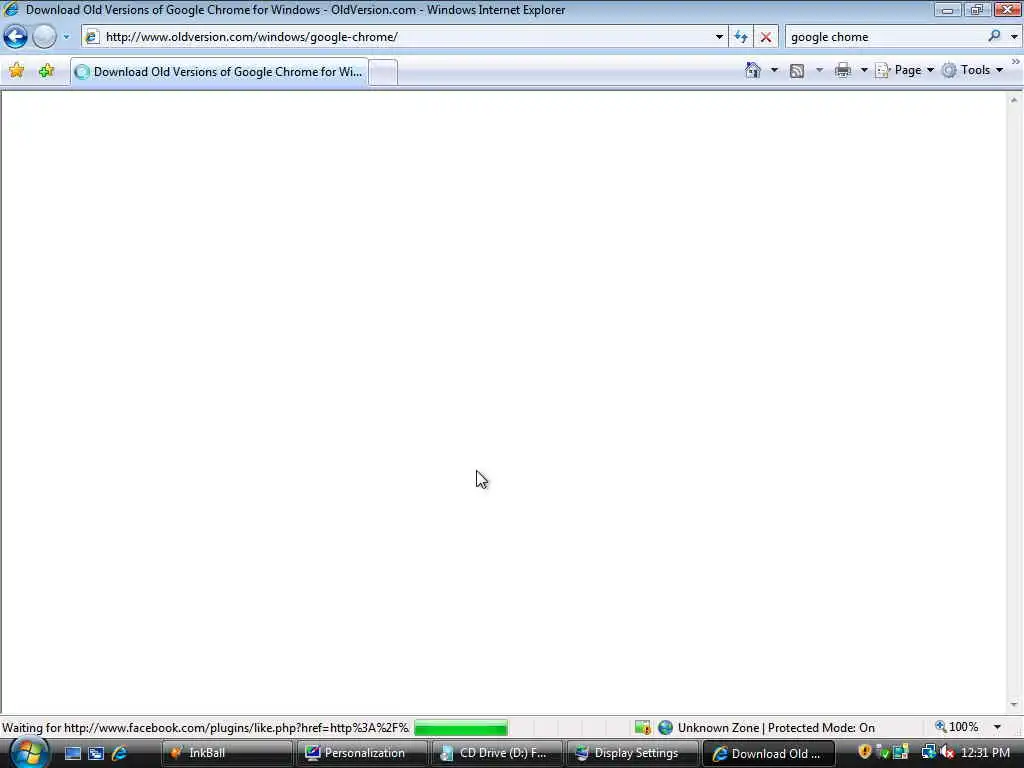Click 'Waiting for http://www.facebook.com' status text
This screenshot has height=768, width=1024.
[x=205, y=728]
